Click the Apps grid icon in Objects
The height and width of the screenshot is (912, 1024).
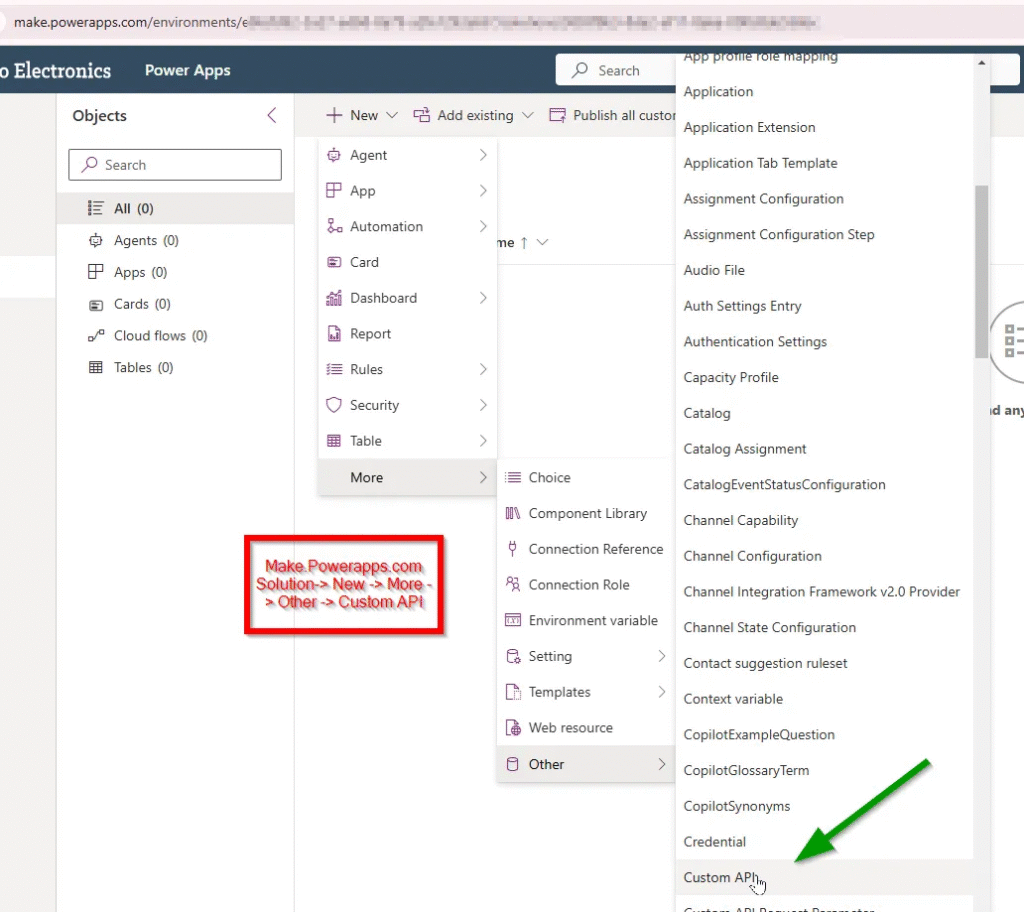(x=95, y=272)
